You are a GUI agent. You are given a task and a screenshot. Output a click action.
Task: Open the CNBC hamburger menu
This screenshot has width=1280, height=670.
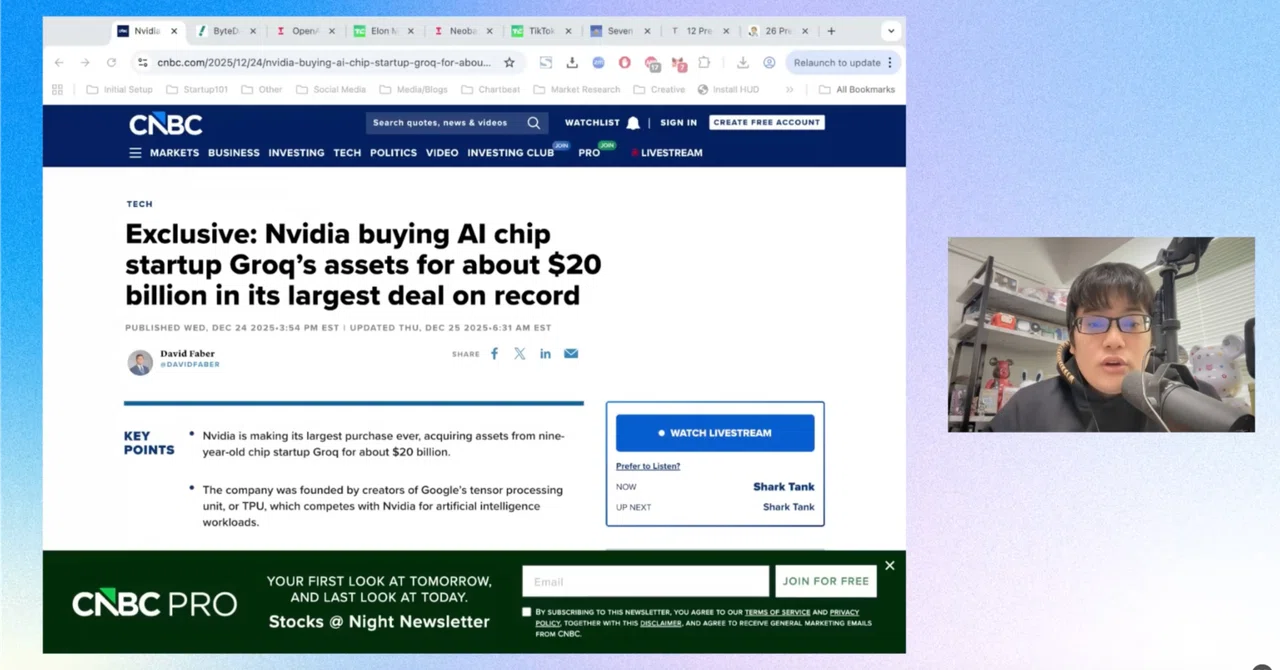point(135,153)
